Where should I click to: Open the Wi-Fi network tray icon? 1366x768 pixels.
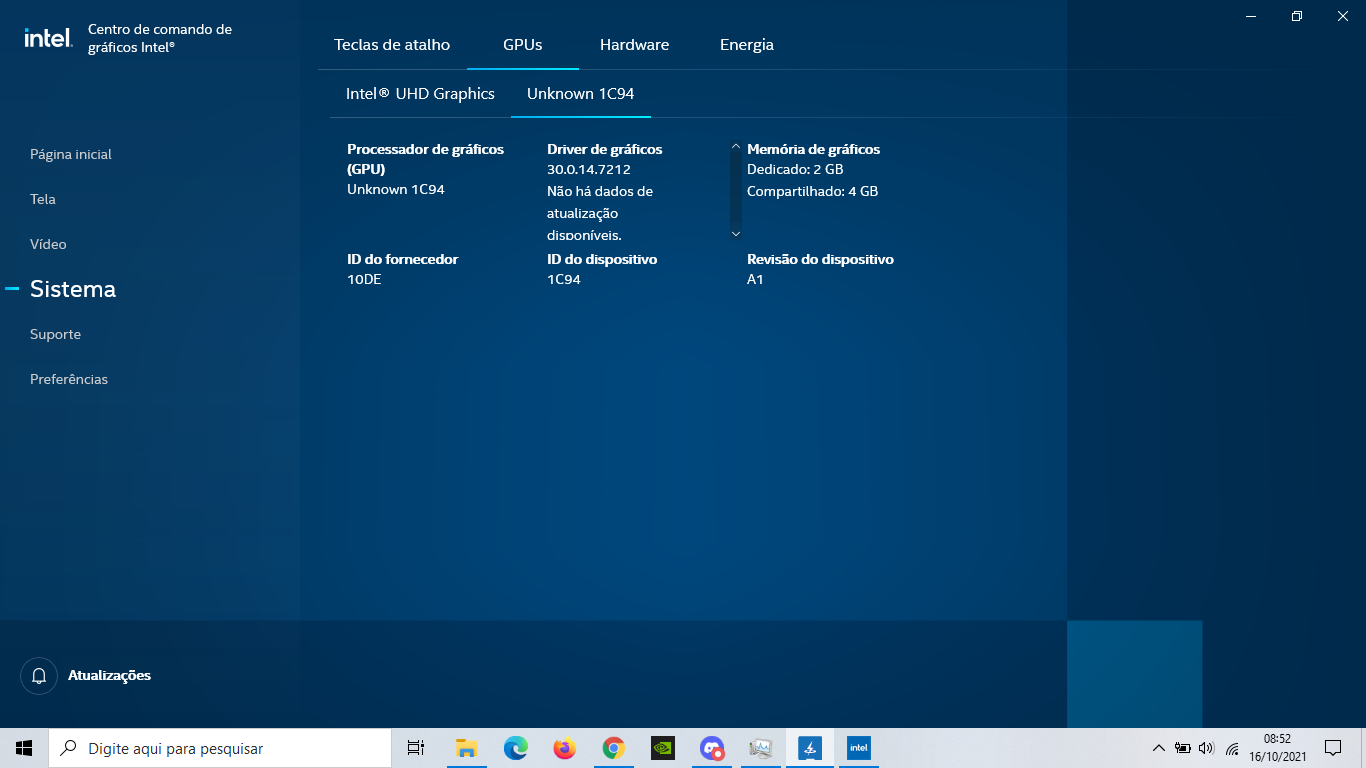pyautogui.click(x=1232, y=748)
